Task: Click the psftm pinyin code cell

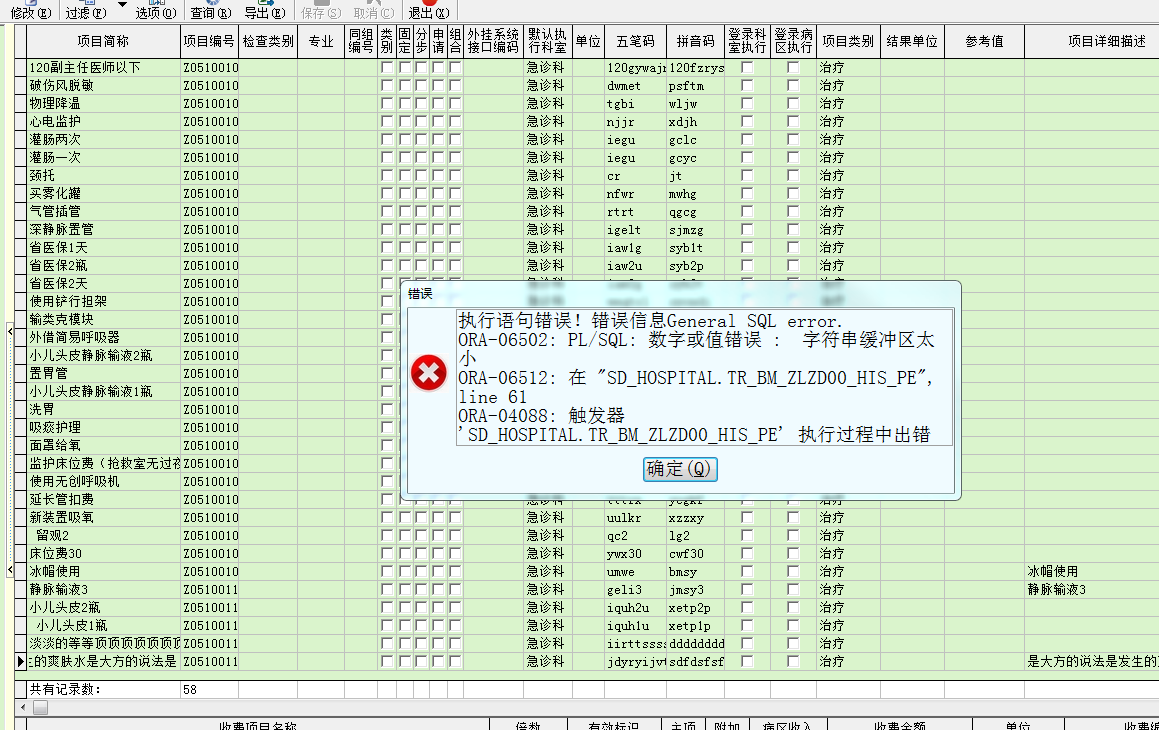Action: point(696,86)
